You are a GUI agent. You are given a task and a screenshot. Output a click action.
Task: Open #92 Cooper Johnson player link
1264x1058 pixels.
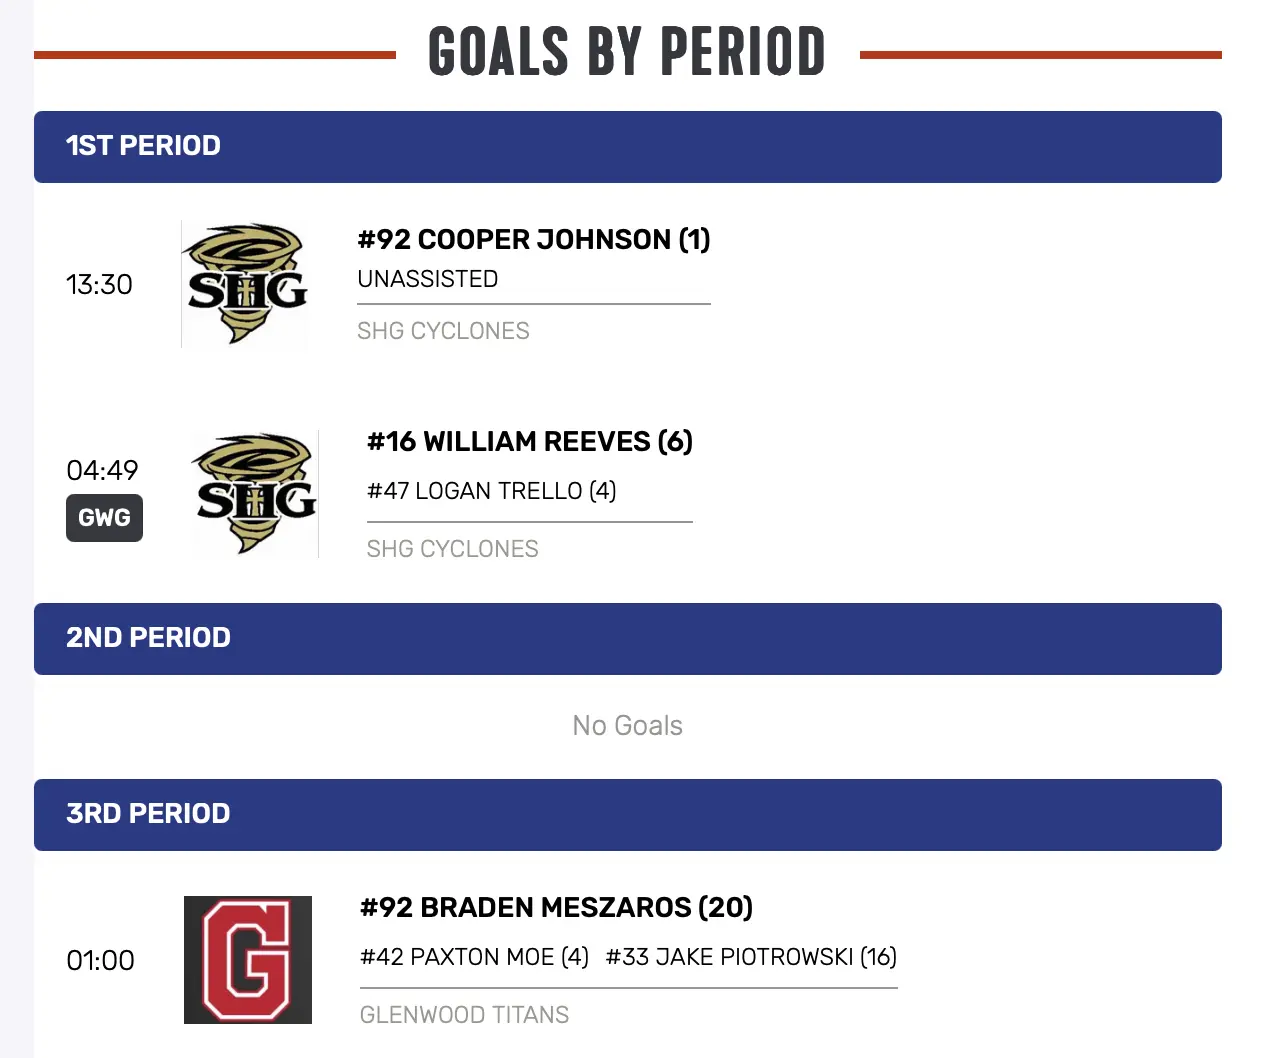click(533, 240)
